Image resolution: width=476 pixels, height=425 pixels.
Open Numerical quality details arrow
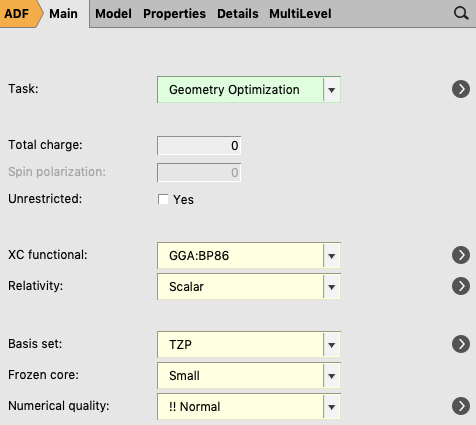point(461,406)
